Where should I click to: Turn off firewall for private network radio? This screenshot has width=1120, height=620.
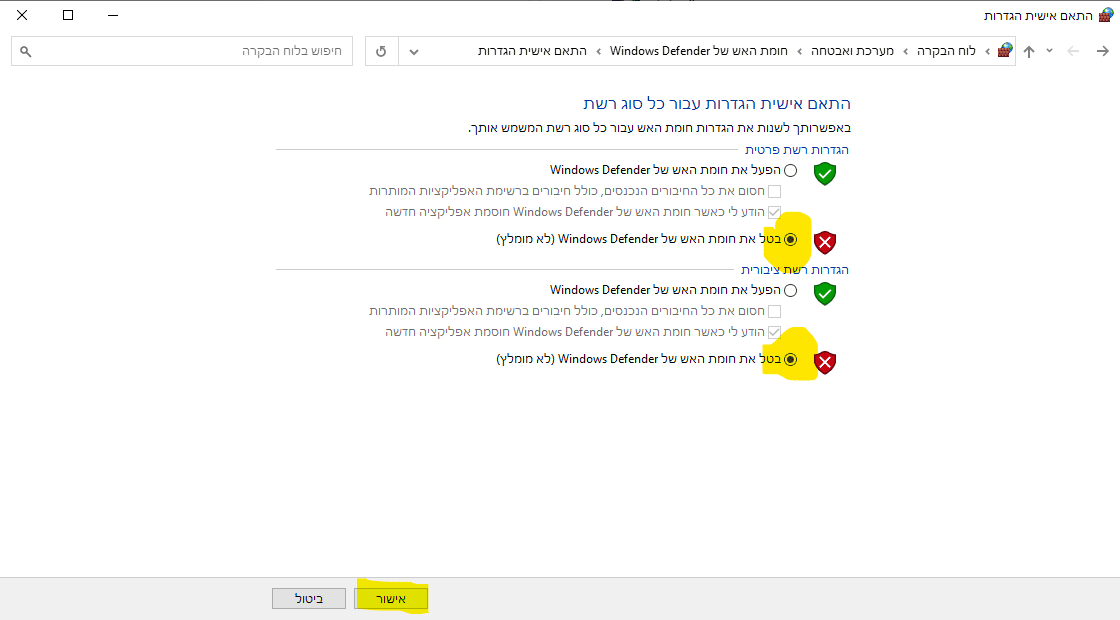click(790, 239)
